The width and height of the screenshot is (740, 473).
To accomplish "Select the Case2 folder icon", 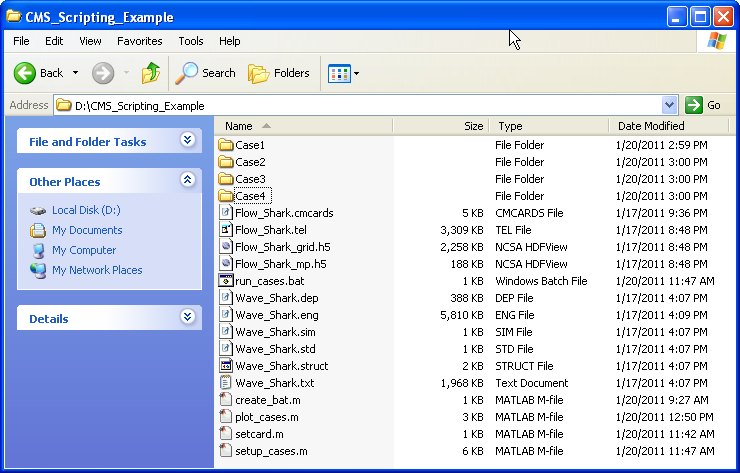I will 226,161.
